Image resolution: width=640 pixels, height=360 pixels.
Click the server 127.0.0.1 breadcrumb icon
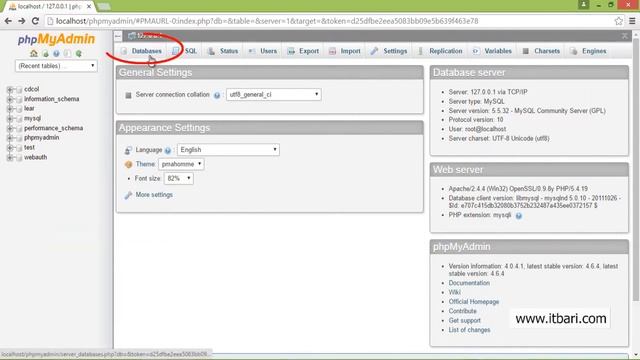click(x=131, y=36)
